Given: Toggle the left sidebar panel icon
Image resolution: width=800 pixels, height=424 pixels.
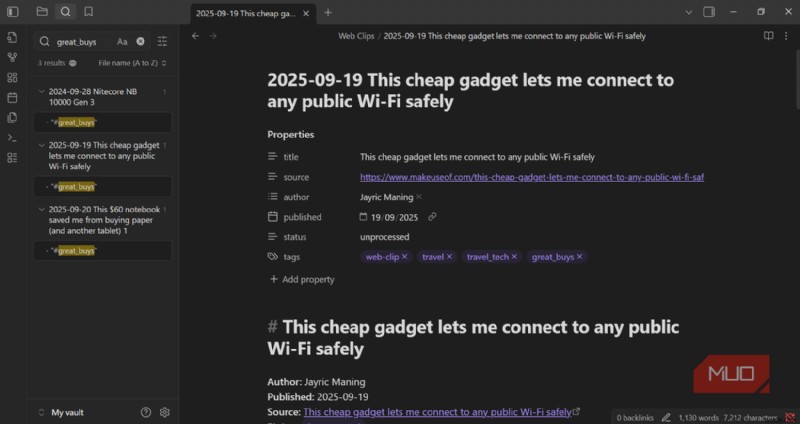Looking at the screenshot, I should pyautogui.click(x=13, y=12).
